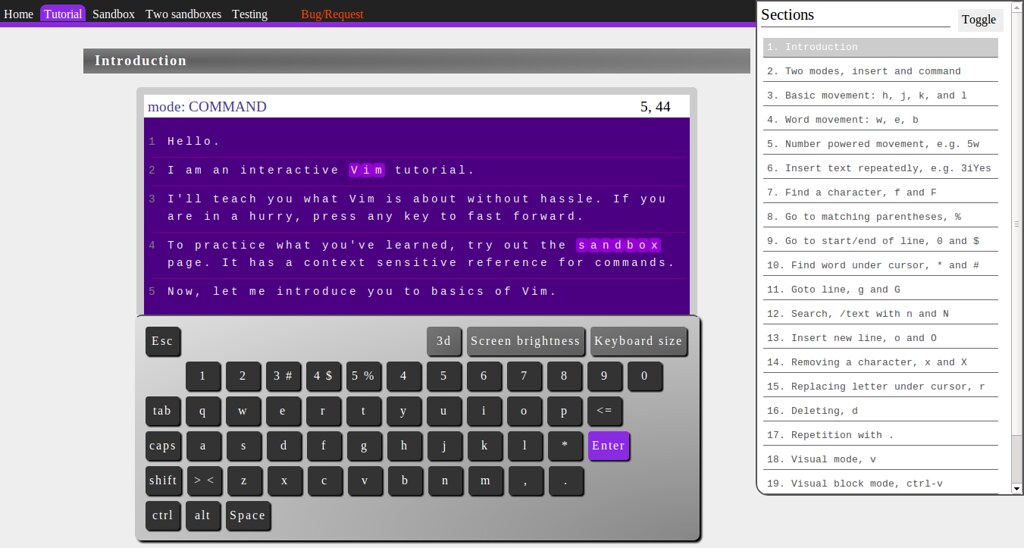
Task: Toggle caps lock key
Action: click(162, 446)
